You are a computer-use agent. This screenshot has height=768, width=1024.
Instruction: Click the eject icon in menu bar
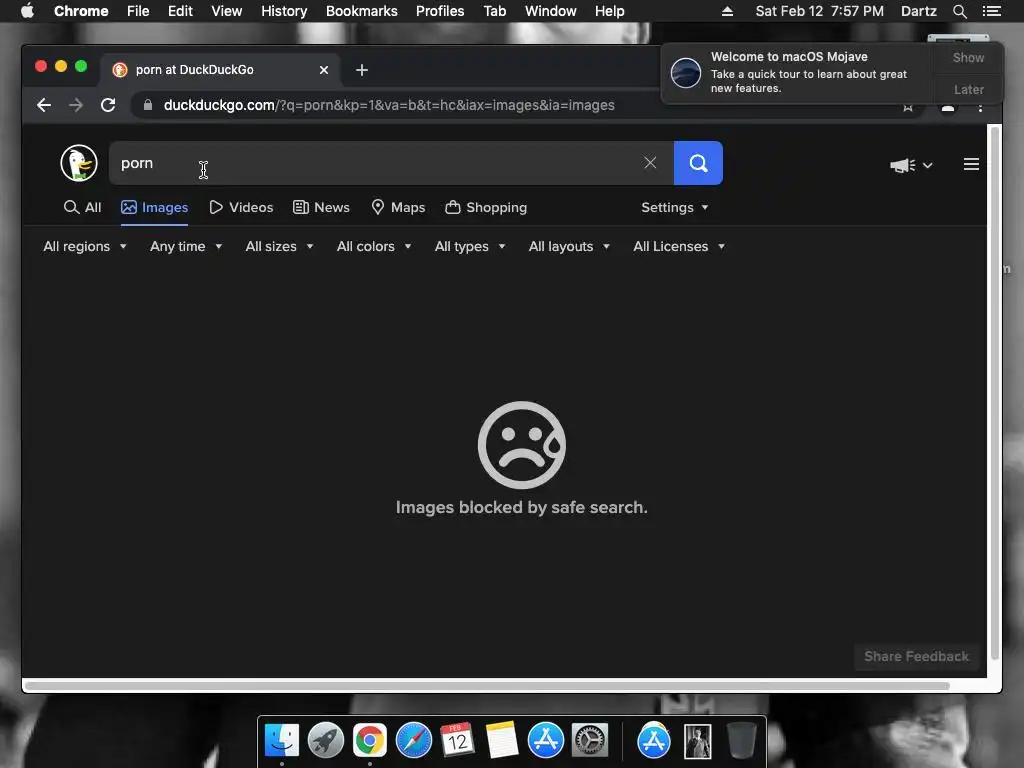point(727,11)
